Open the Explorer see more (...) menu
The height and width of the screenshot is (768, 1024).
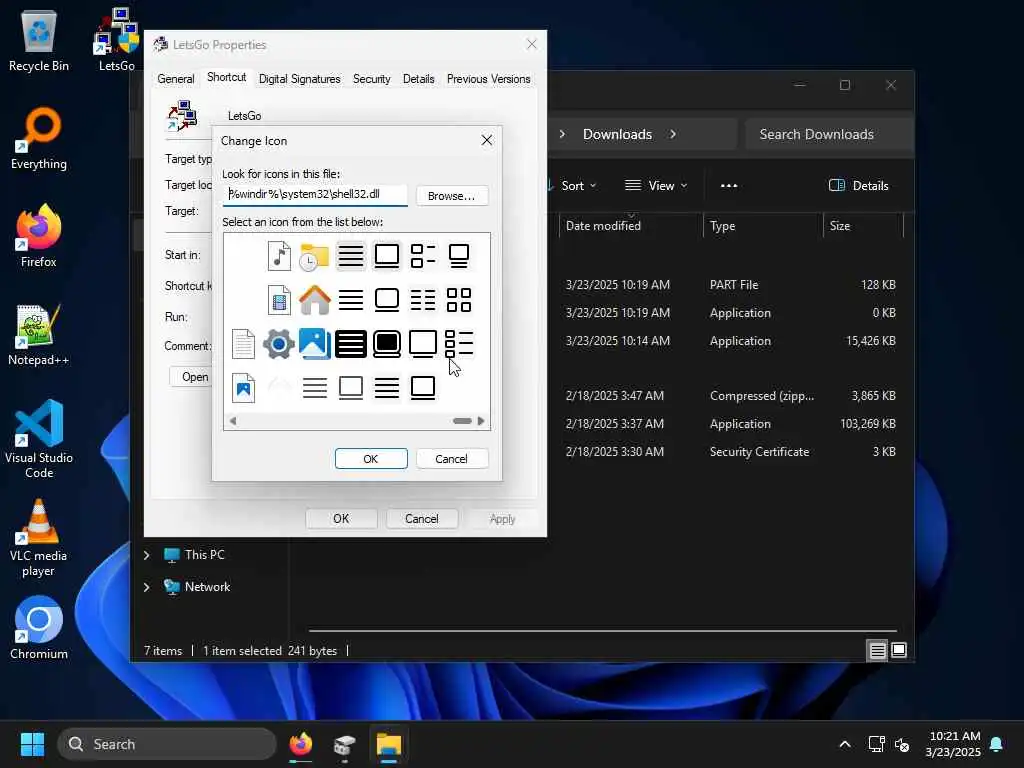pyautogui.click(x=729, y=185)
